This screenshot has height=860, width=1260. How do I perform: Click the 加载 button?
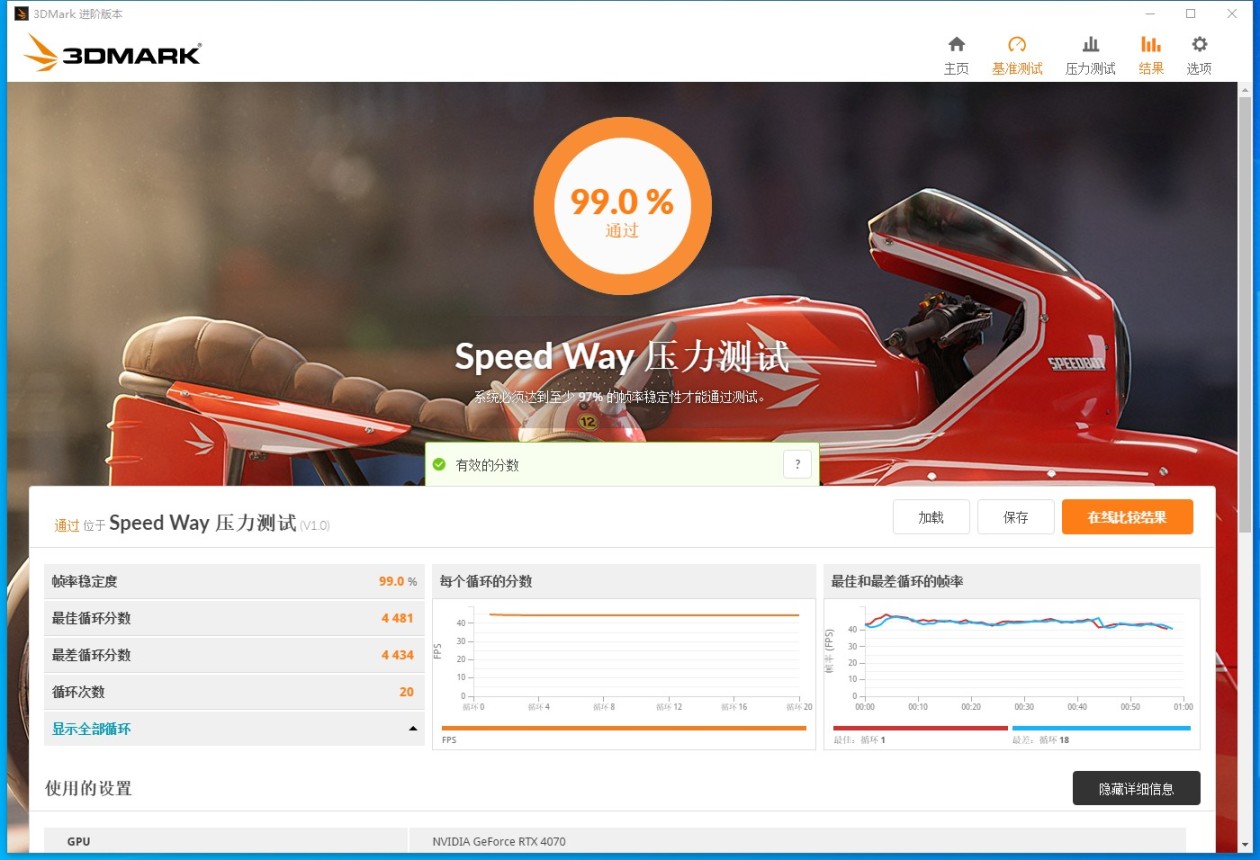[931, 517]
